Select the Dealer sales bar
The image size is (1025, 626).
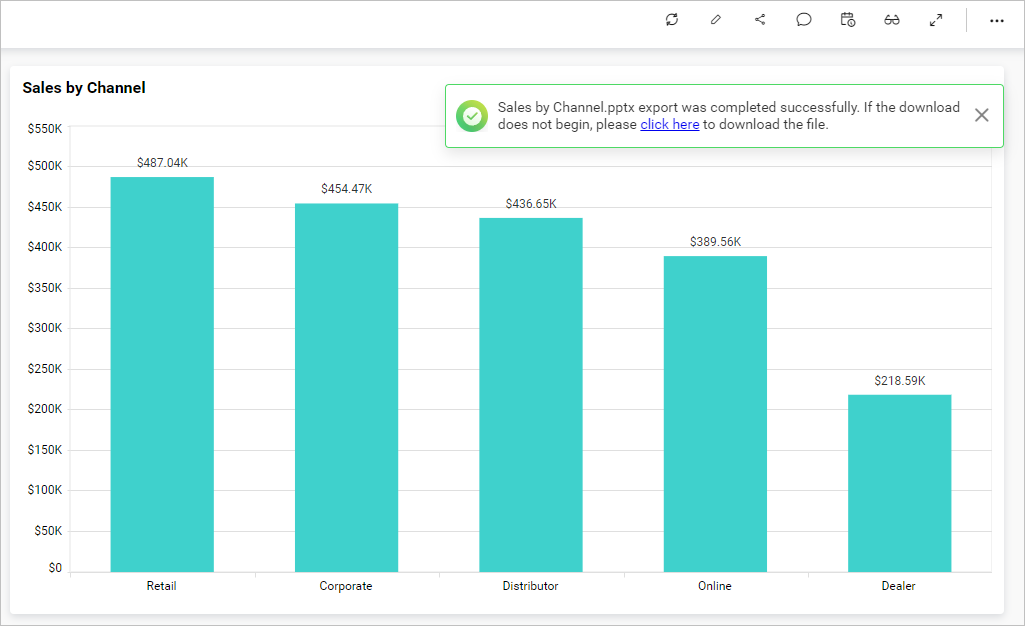pyautogui.click(x=898, y=480)
